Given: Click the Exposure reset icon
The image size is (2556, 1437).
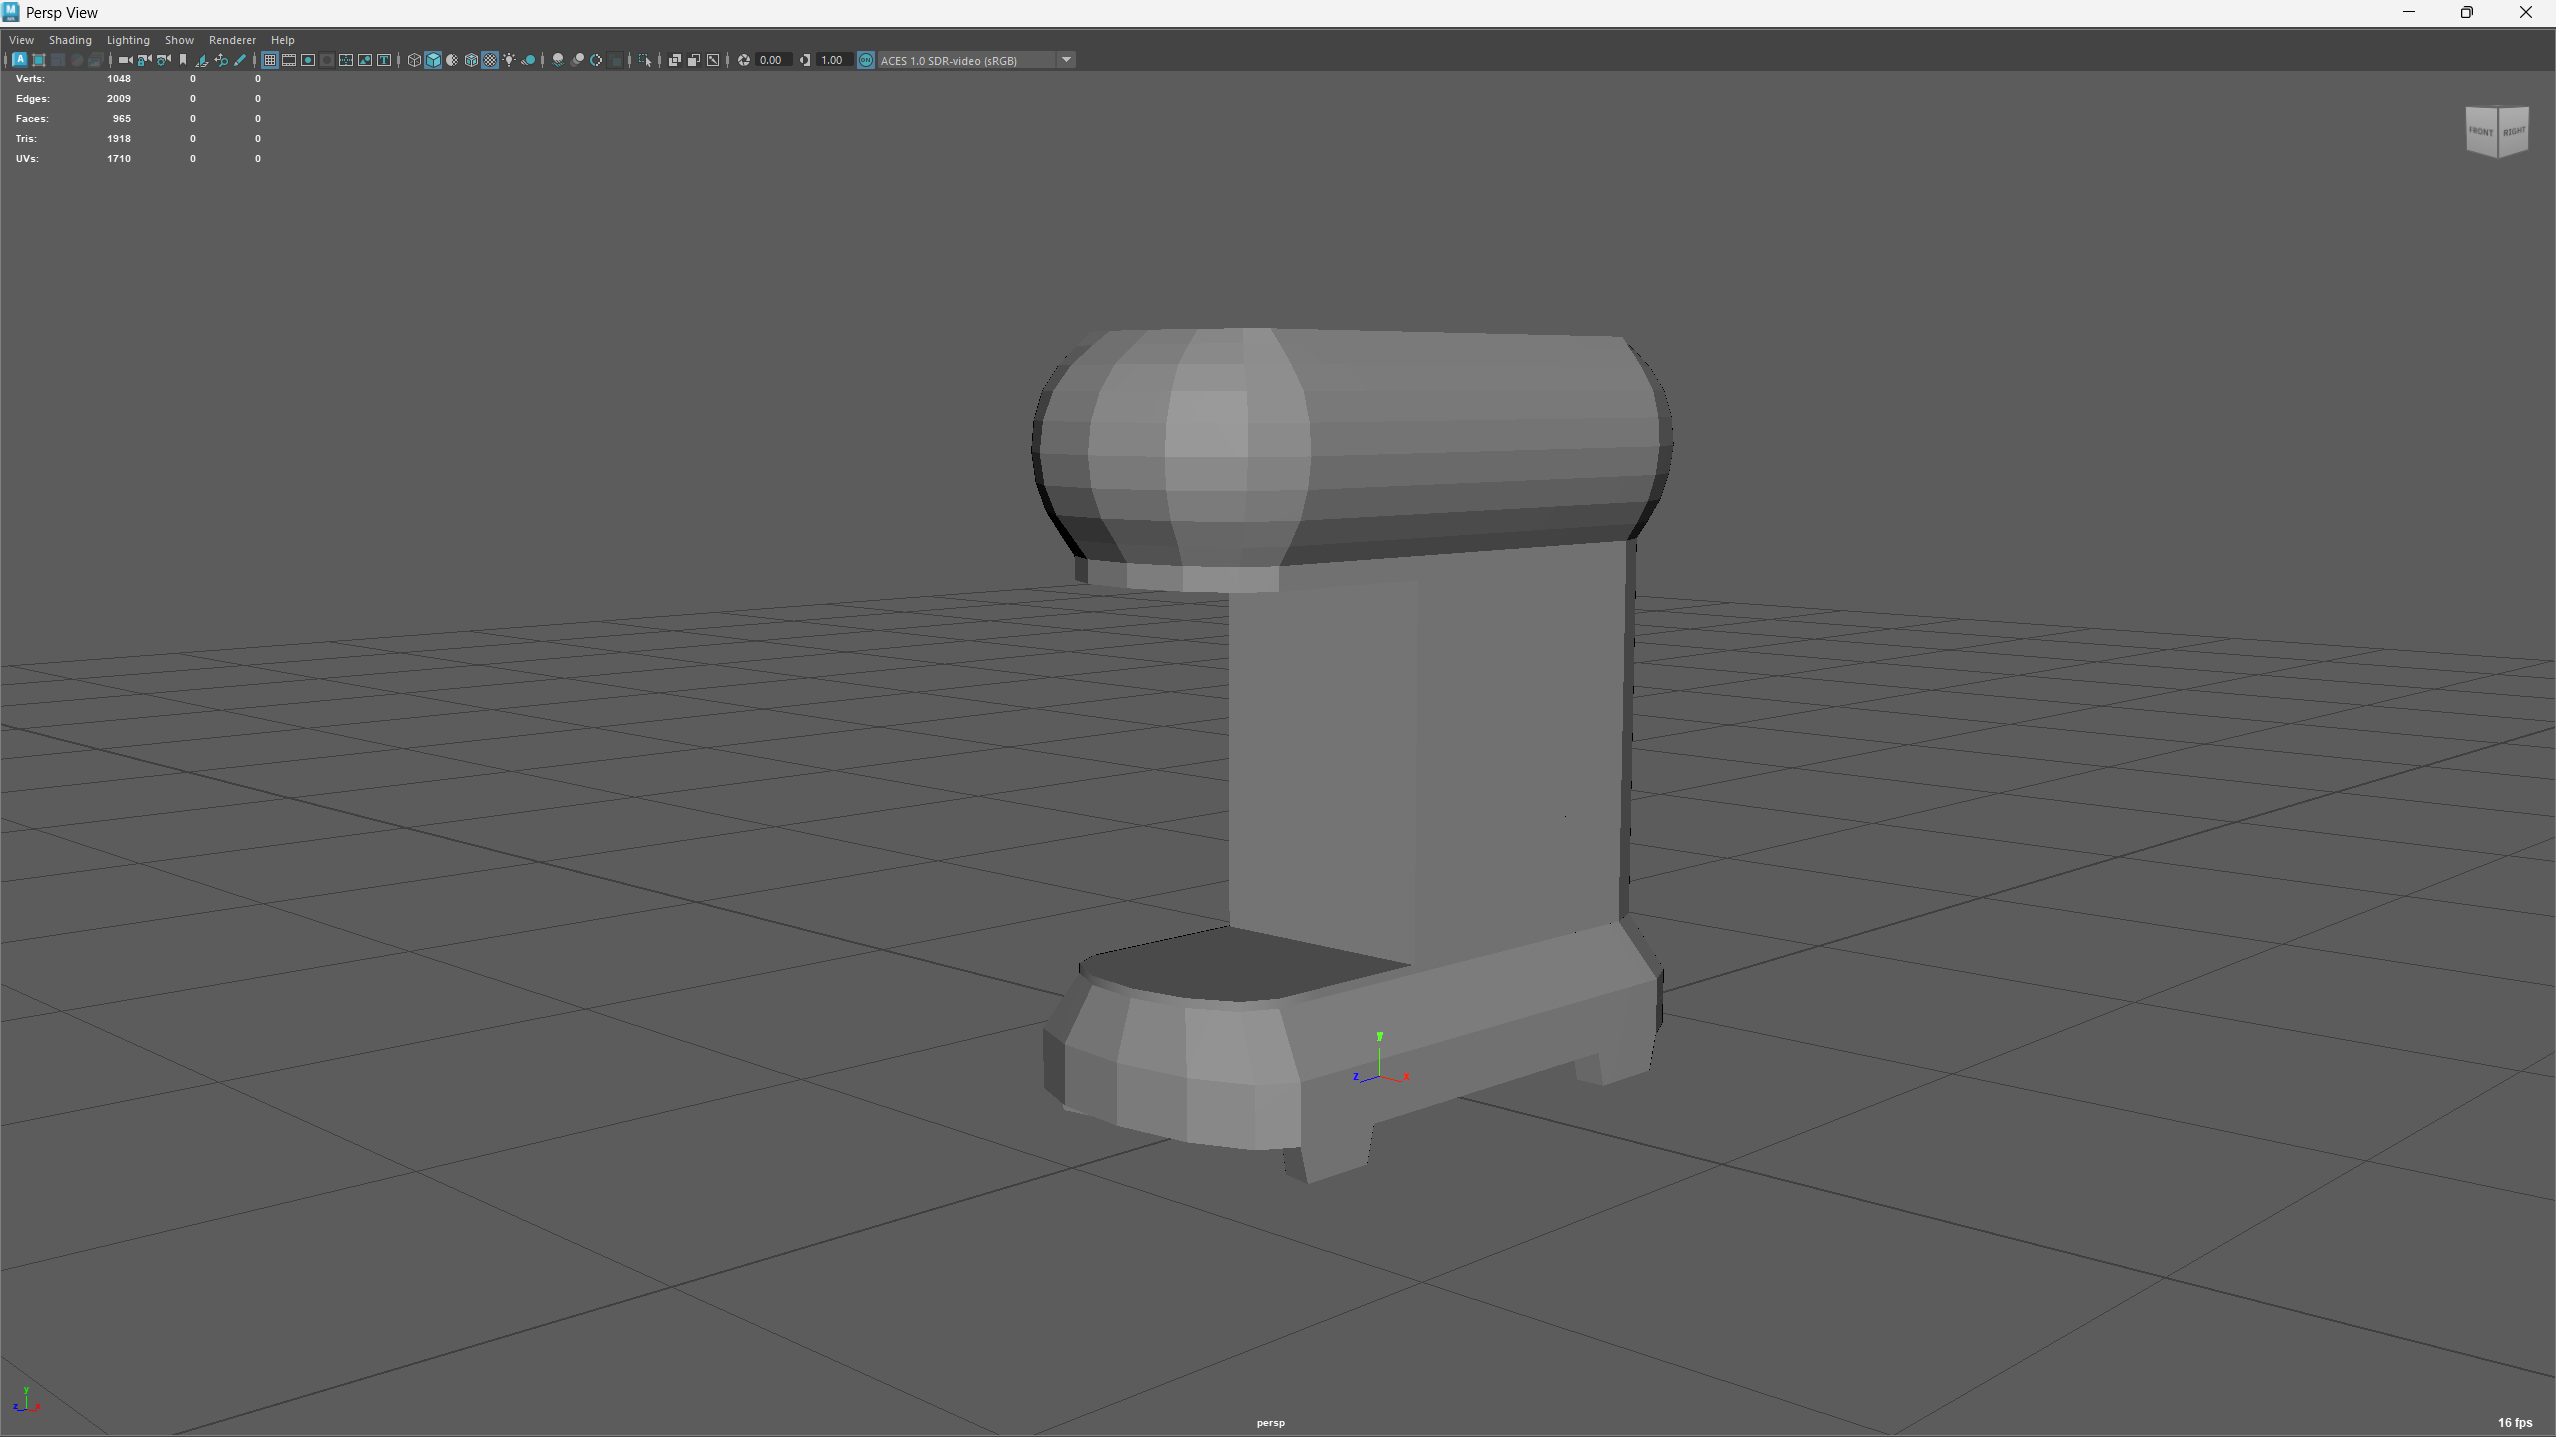Looking at the screenshot, I should [744, 60].
